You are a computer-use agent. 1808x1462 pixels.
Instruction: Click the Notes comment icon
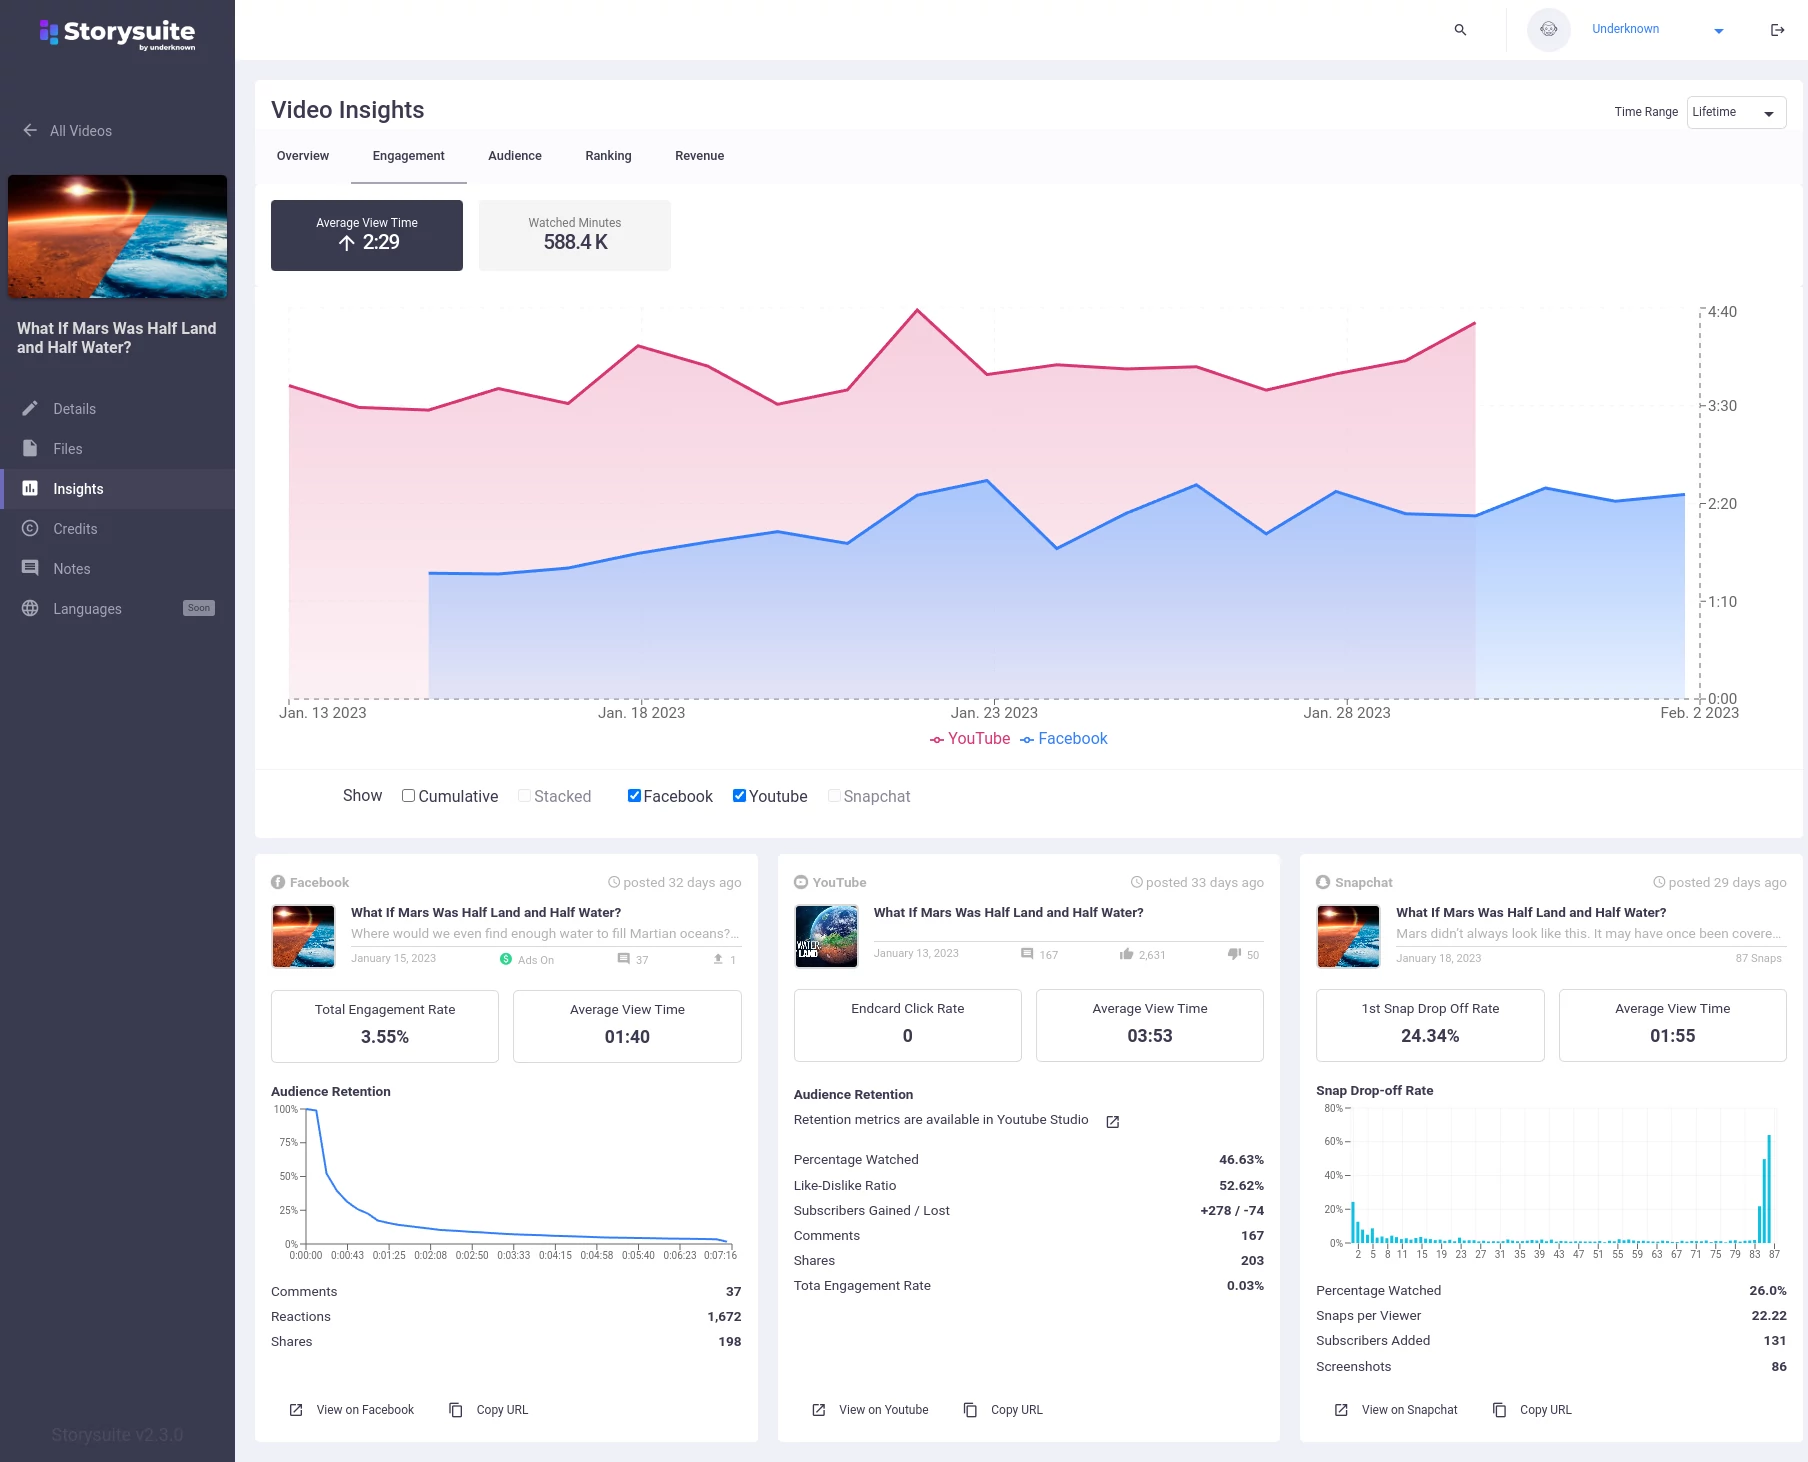point(30,568)
